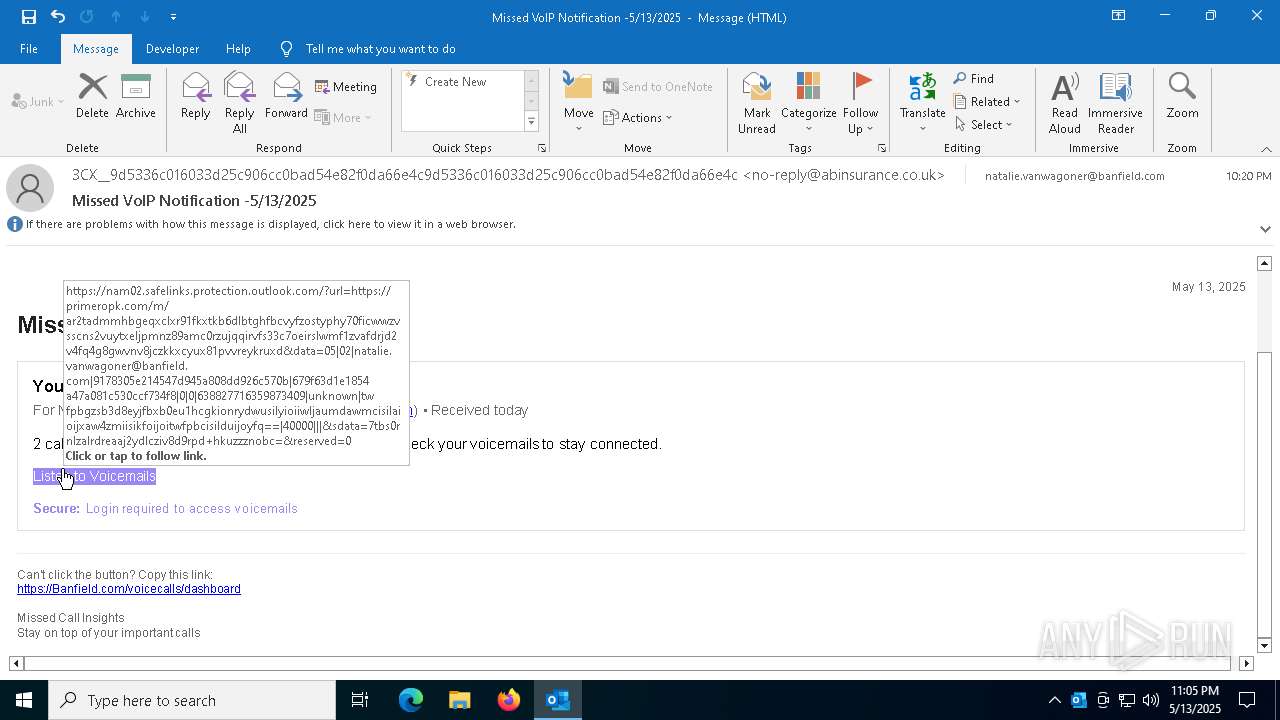Open the notification center

(x=1247, y=700)
